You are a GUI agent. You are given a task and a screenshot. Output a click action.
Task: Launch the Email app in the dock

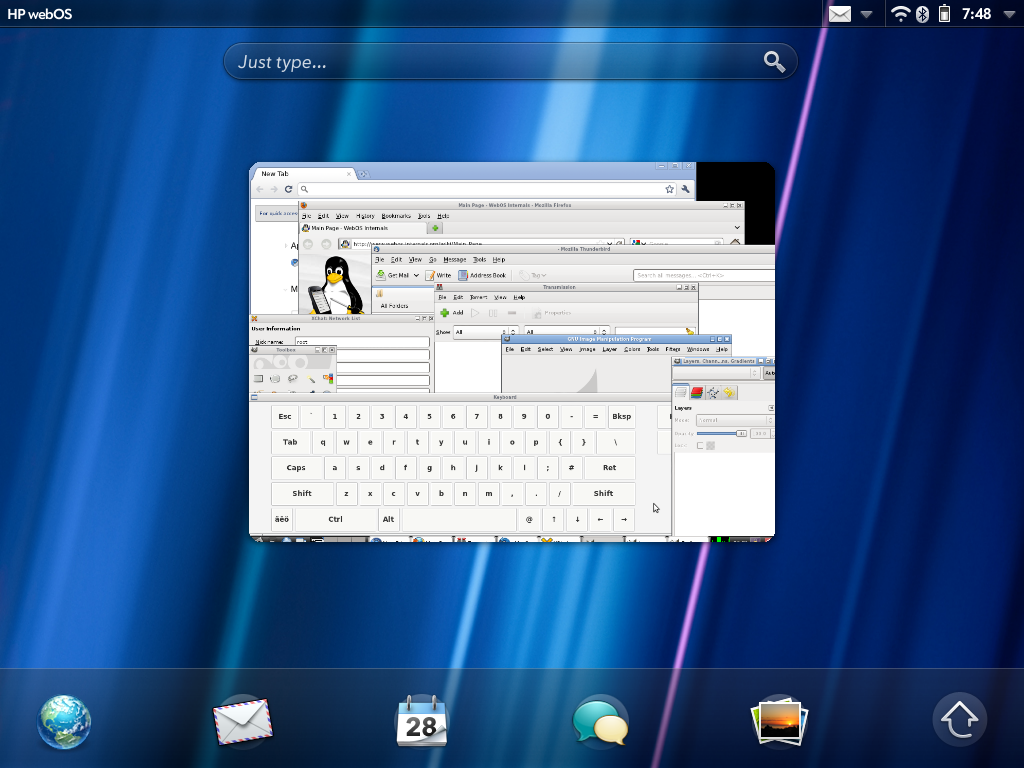coord(242,722)
